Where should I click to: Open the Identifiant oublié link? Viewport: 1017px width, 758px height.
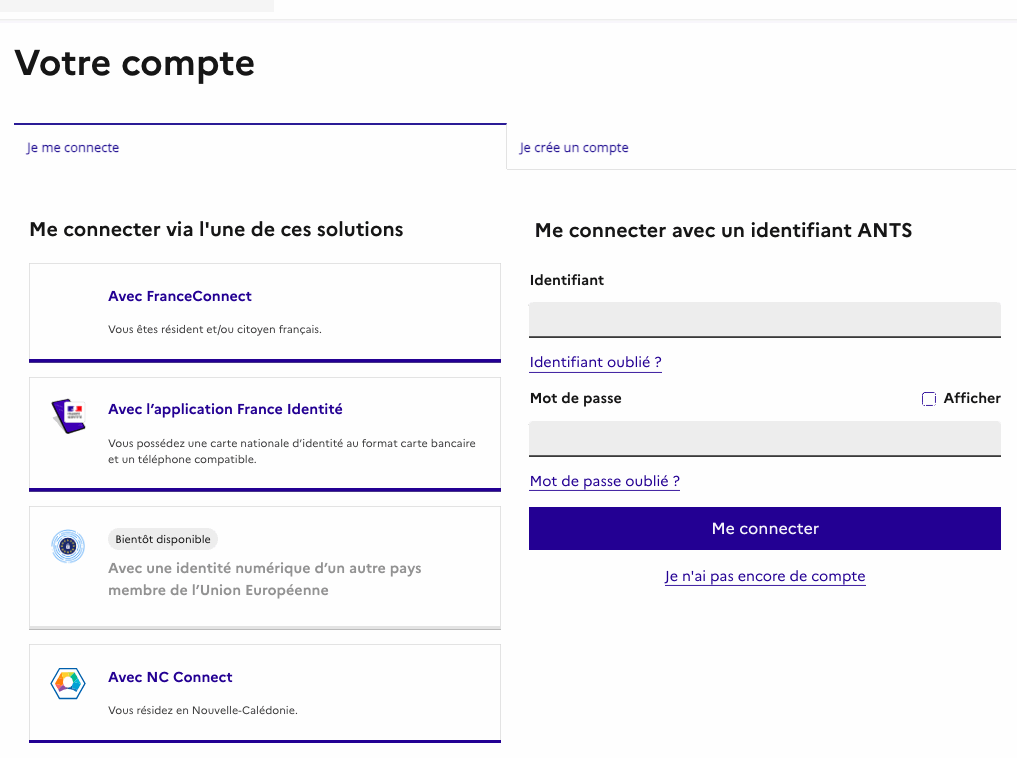(595, 362)
